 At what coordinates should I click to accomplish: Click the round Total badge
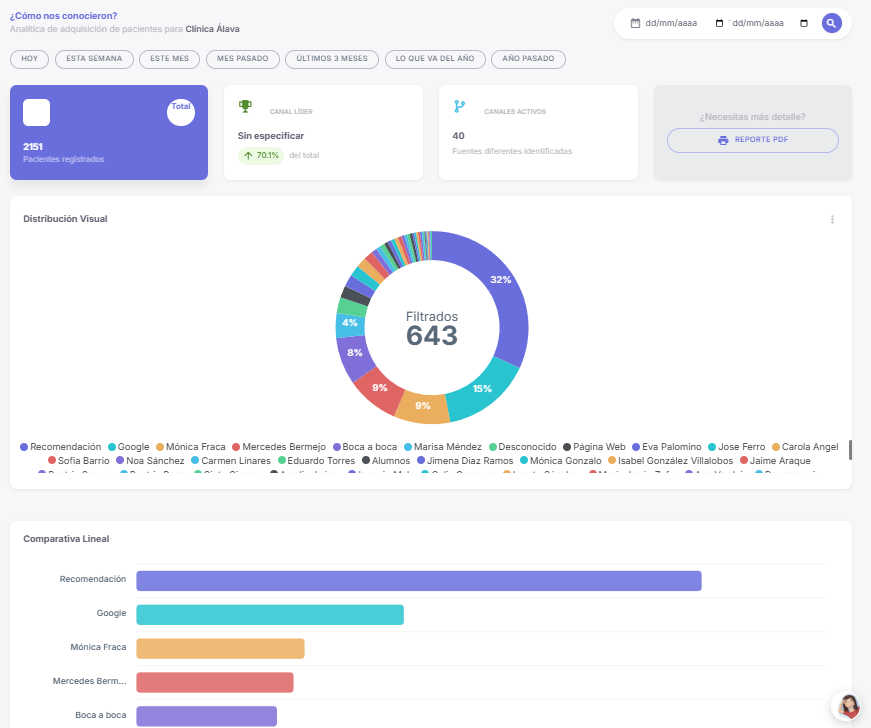pyautogui.click(x=181, y=112)
